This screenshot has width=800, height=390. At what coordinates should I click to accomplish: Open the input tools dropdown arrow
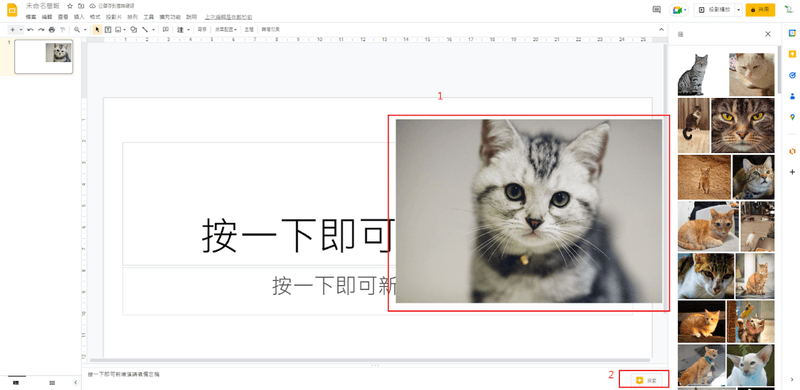pyautogui.click(x=188, y=30)
